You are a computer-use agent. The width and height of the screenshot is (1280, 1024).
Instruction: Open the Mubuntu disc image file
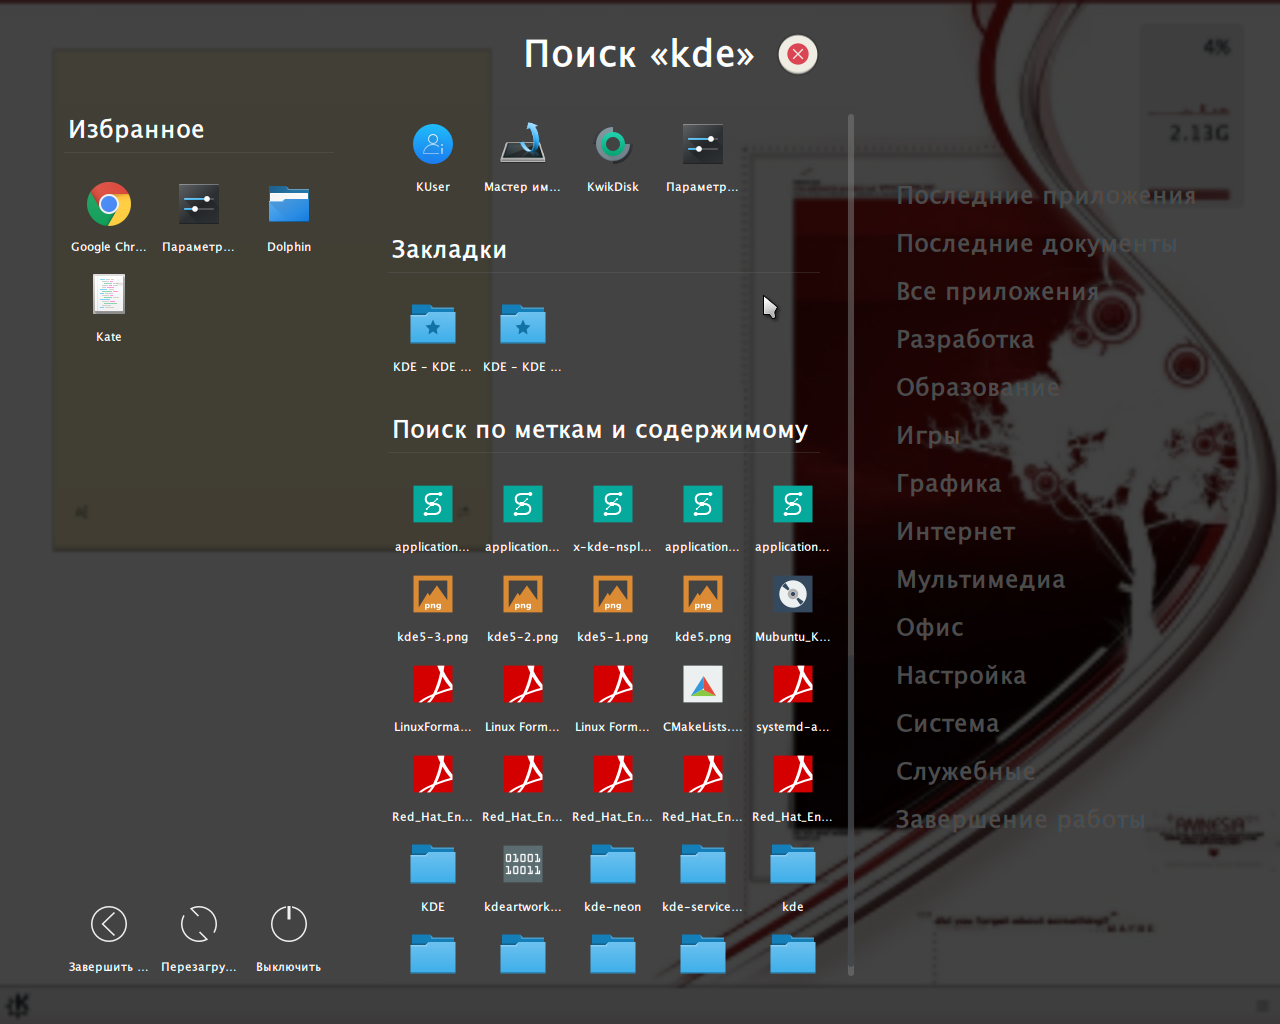point(792,596)
